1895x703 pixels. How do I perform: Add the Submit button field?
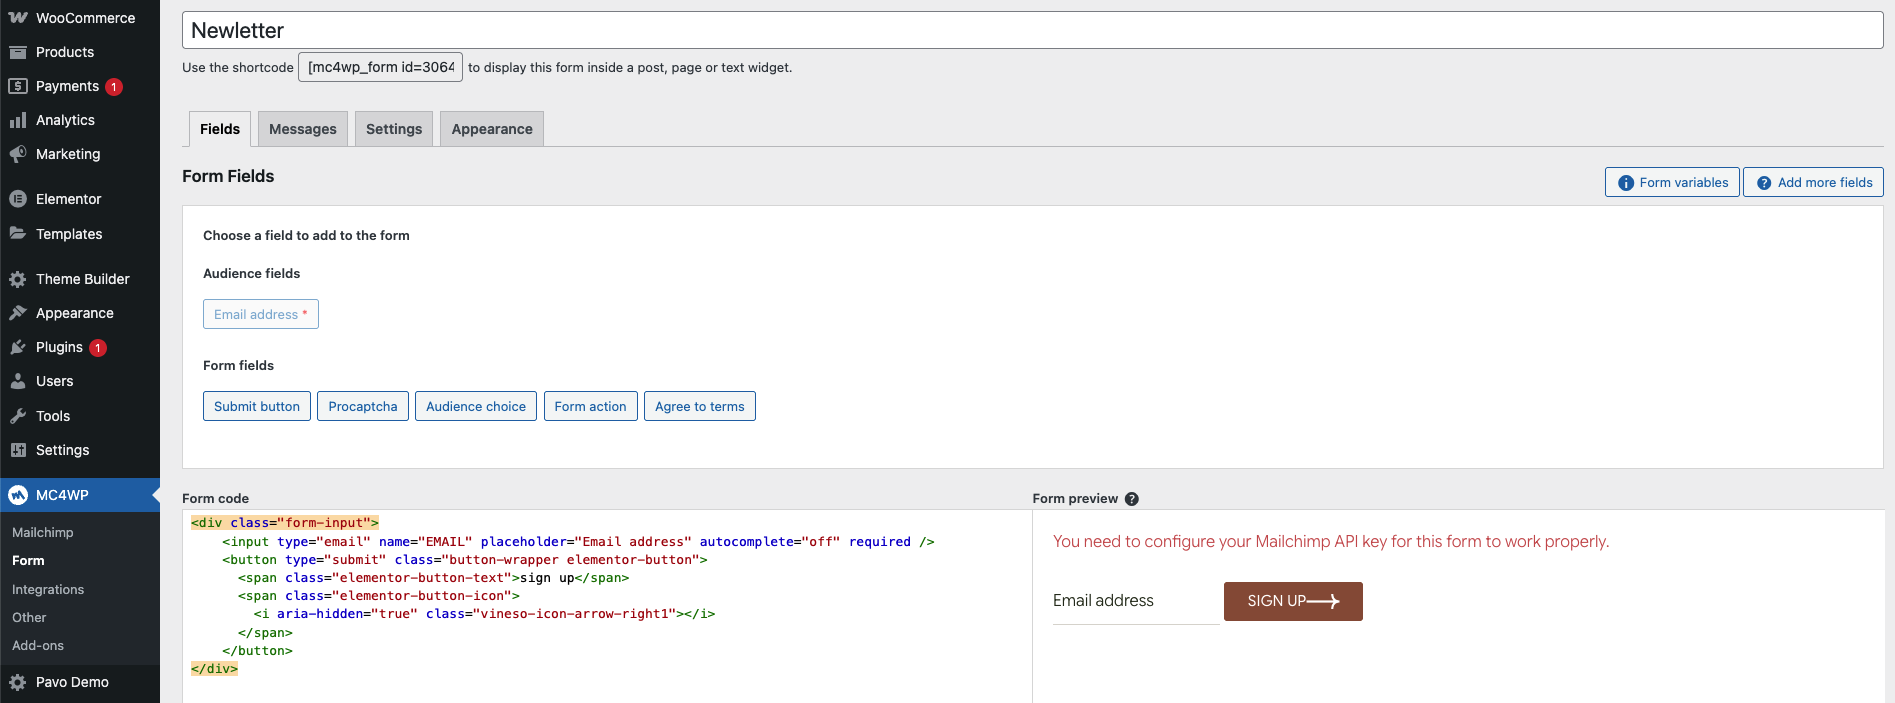pos(257,406)
